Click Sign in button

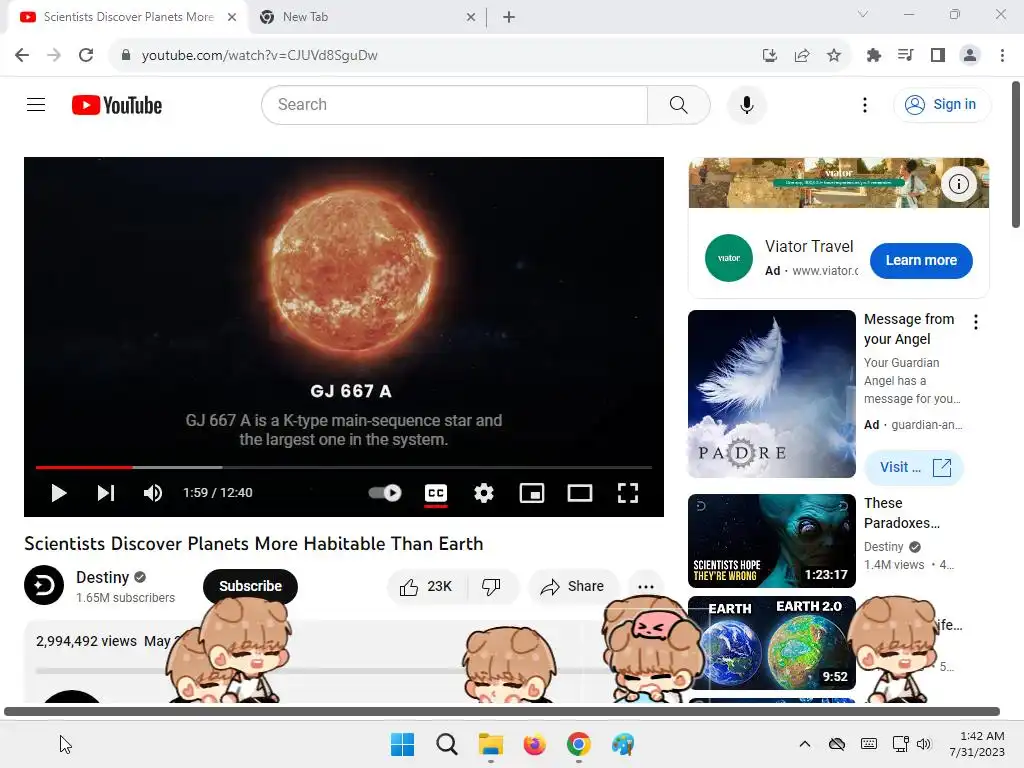[x=942, y=104]
